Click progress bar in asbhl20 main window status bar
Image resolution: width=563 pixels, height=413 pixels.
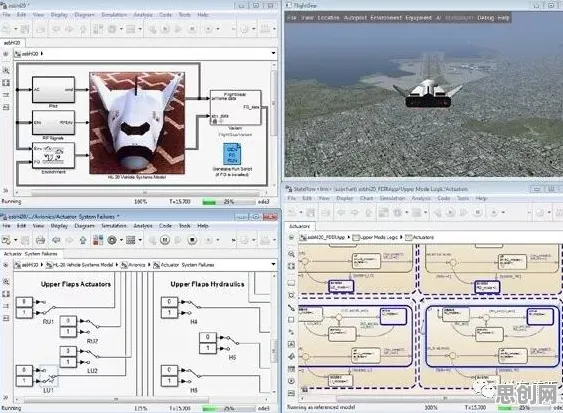tap(229, 202)
